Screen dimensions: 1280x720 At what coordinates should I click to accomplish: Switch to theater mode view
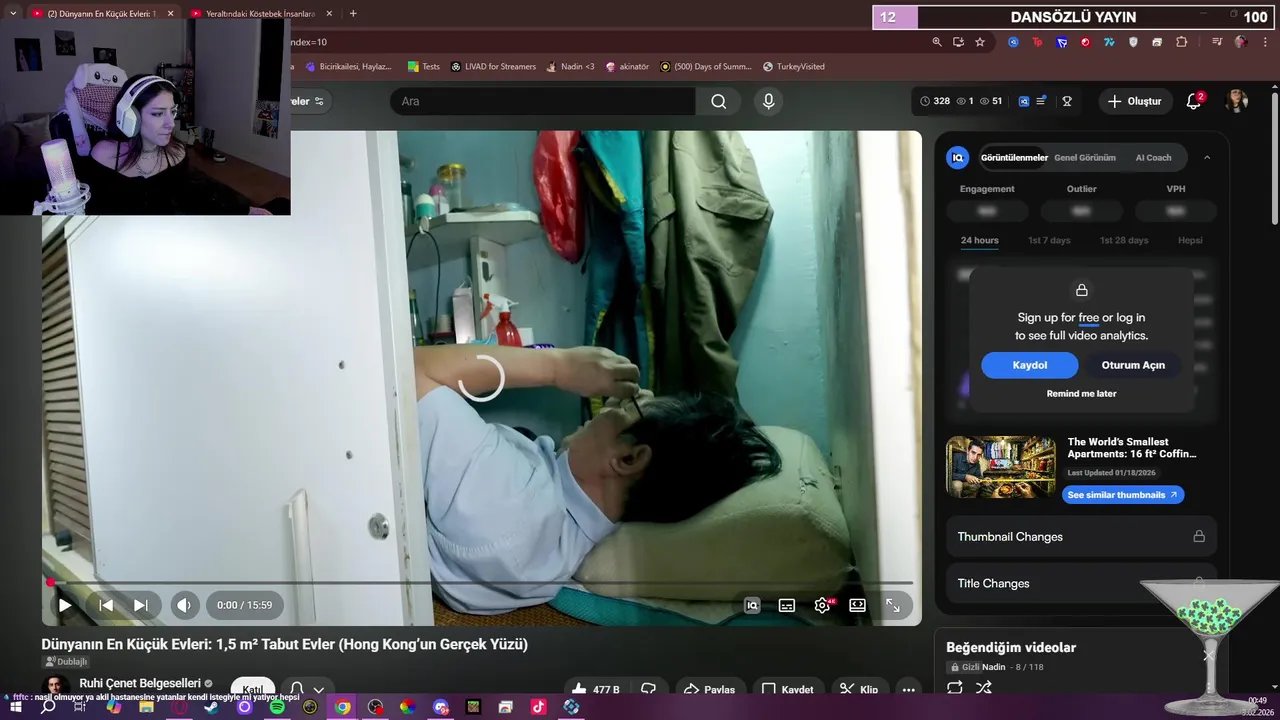click(857, 605)
